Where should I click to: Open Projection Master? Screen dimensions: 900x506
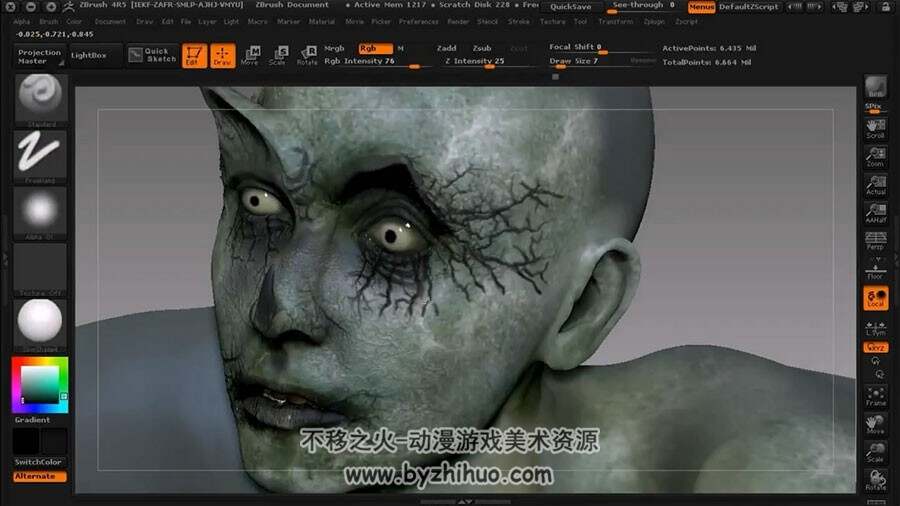click(x=38, y=56)
